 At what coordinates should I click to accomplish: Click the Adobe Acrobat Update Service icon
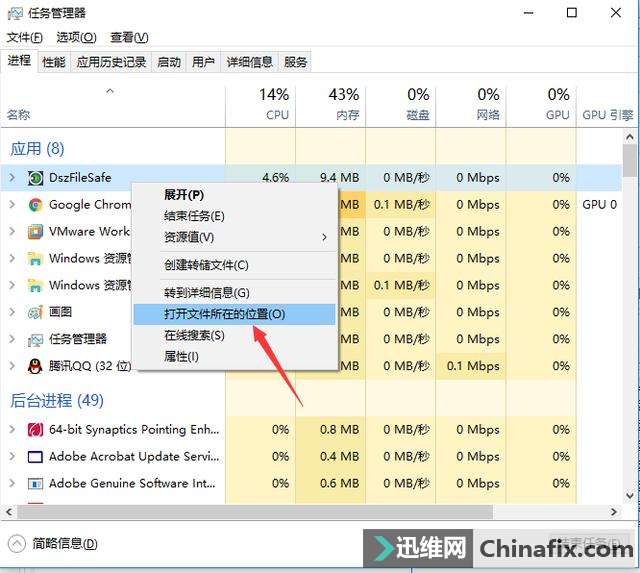pos(35,457)
